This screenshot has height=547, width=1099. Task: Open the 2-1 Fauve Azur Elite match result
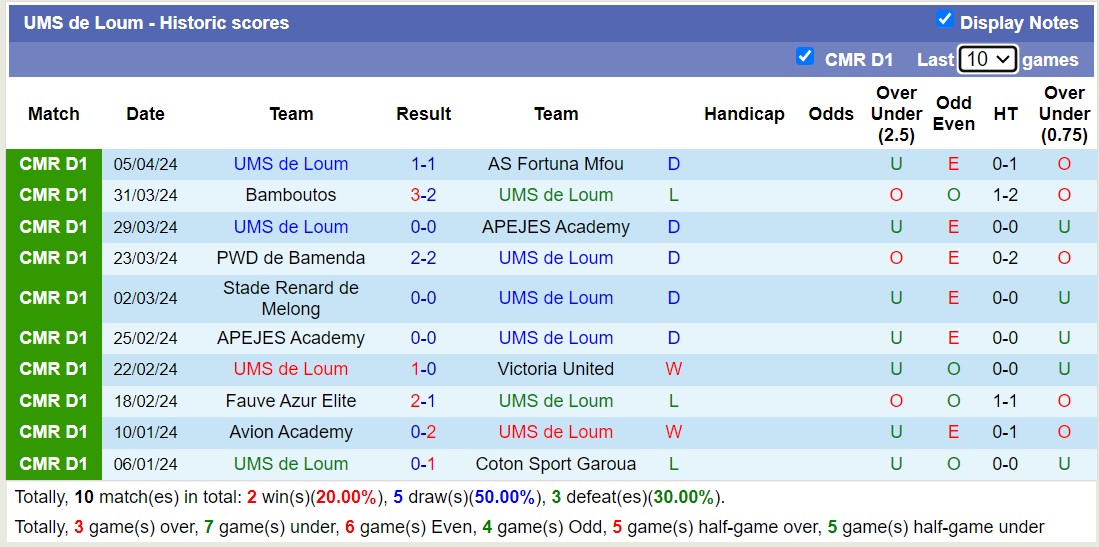click(x=423, y=401)
